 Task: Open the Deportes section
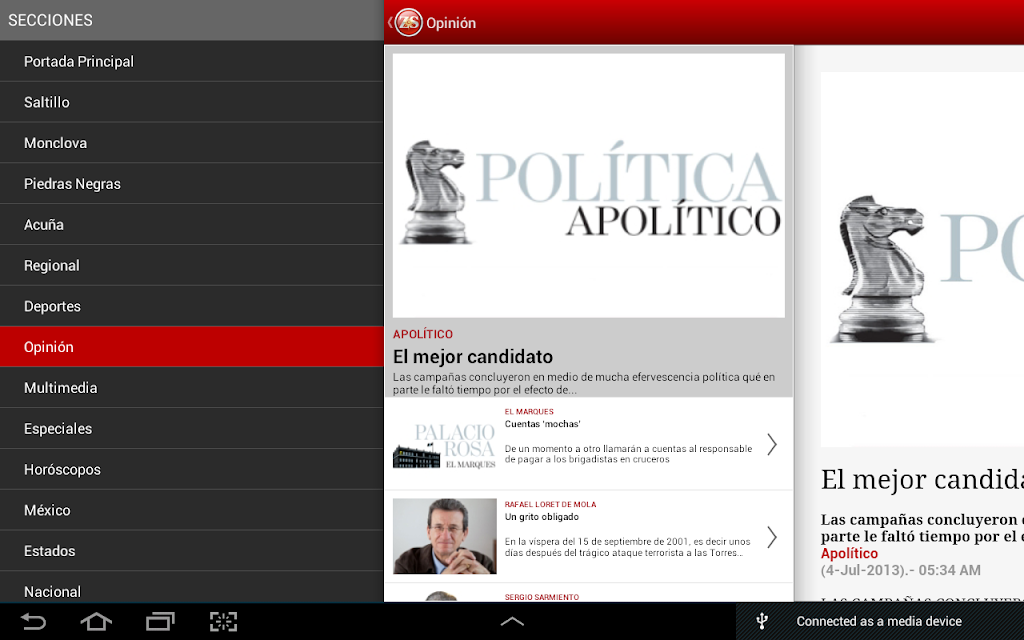[x=191, y=306]
